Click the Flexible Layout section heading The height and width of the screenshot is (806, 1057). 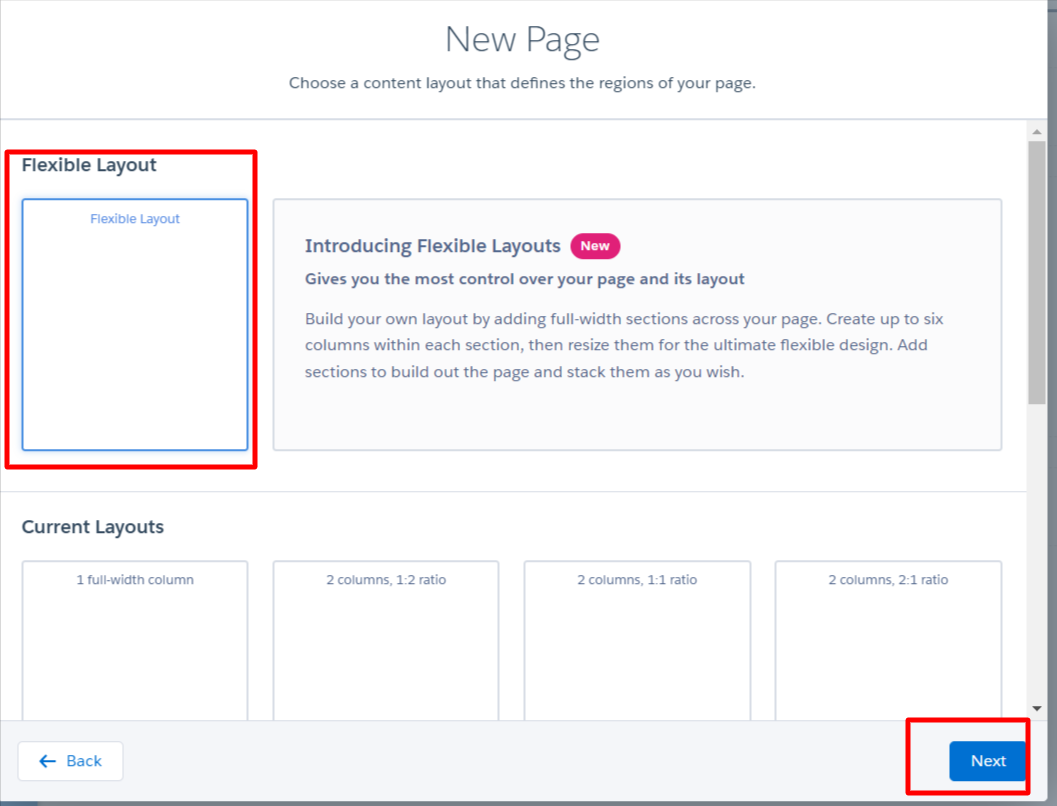(x=89, y=165)
